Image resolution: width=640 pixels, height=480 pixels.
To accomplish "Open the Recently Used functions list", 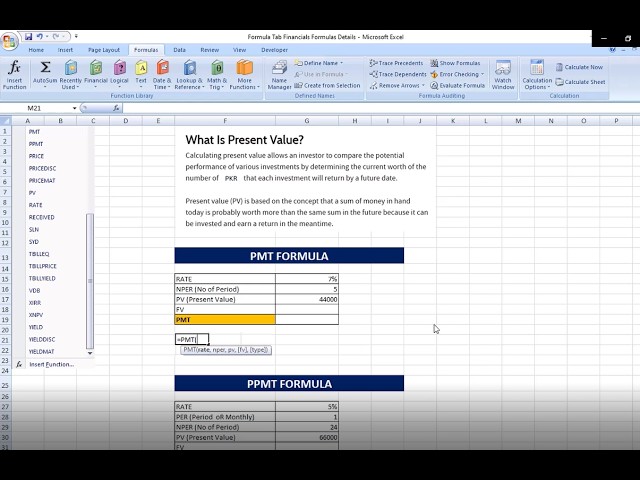I will [71, 75].
